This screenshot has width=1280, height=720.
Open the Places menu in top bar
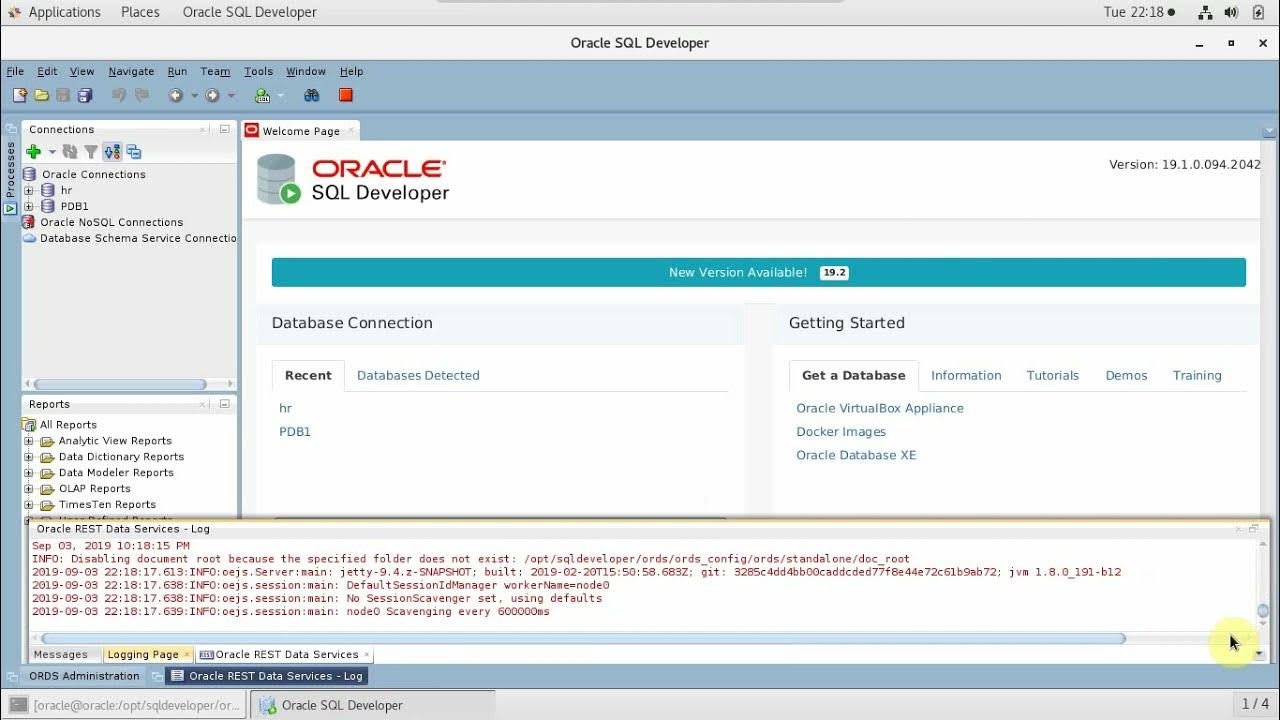[140, 12]
